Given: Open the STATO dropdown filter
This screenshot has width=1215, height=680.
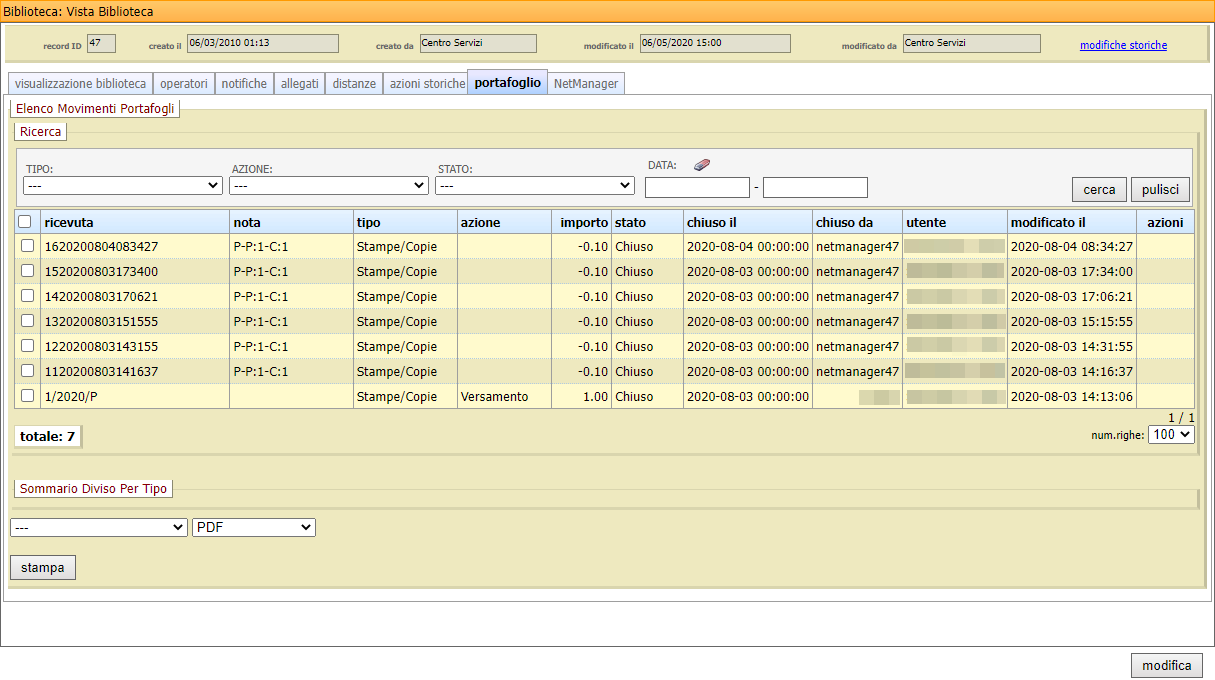Looking at the screenshot, I should (535, 186).
